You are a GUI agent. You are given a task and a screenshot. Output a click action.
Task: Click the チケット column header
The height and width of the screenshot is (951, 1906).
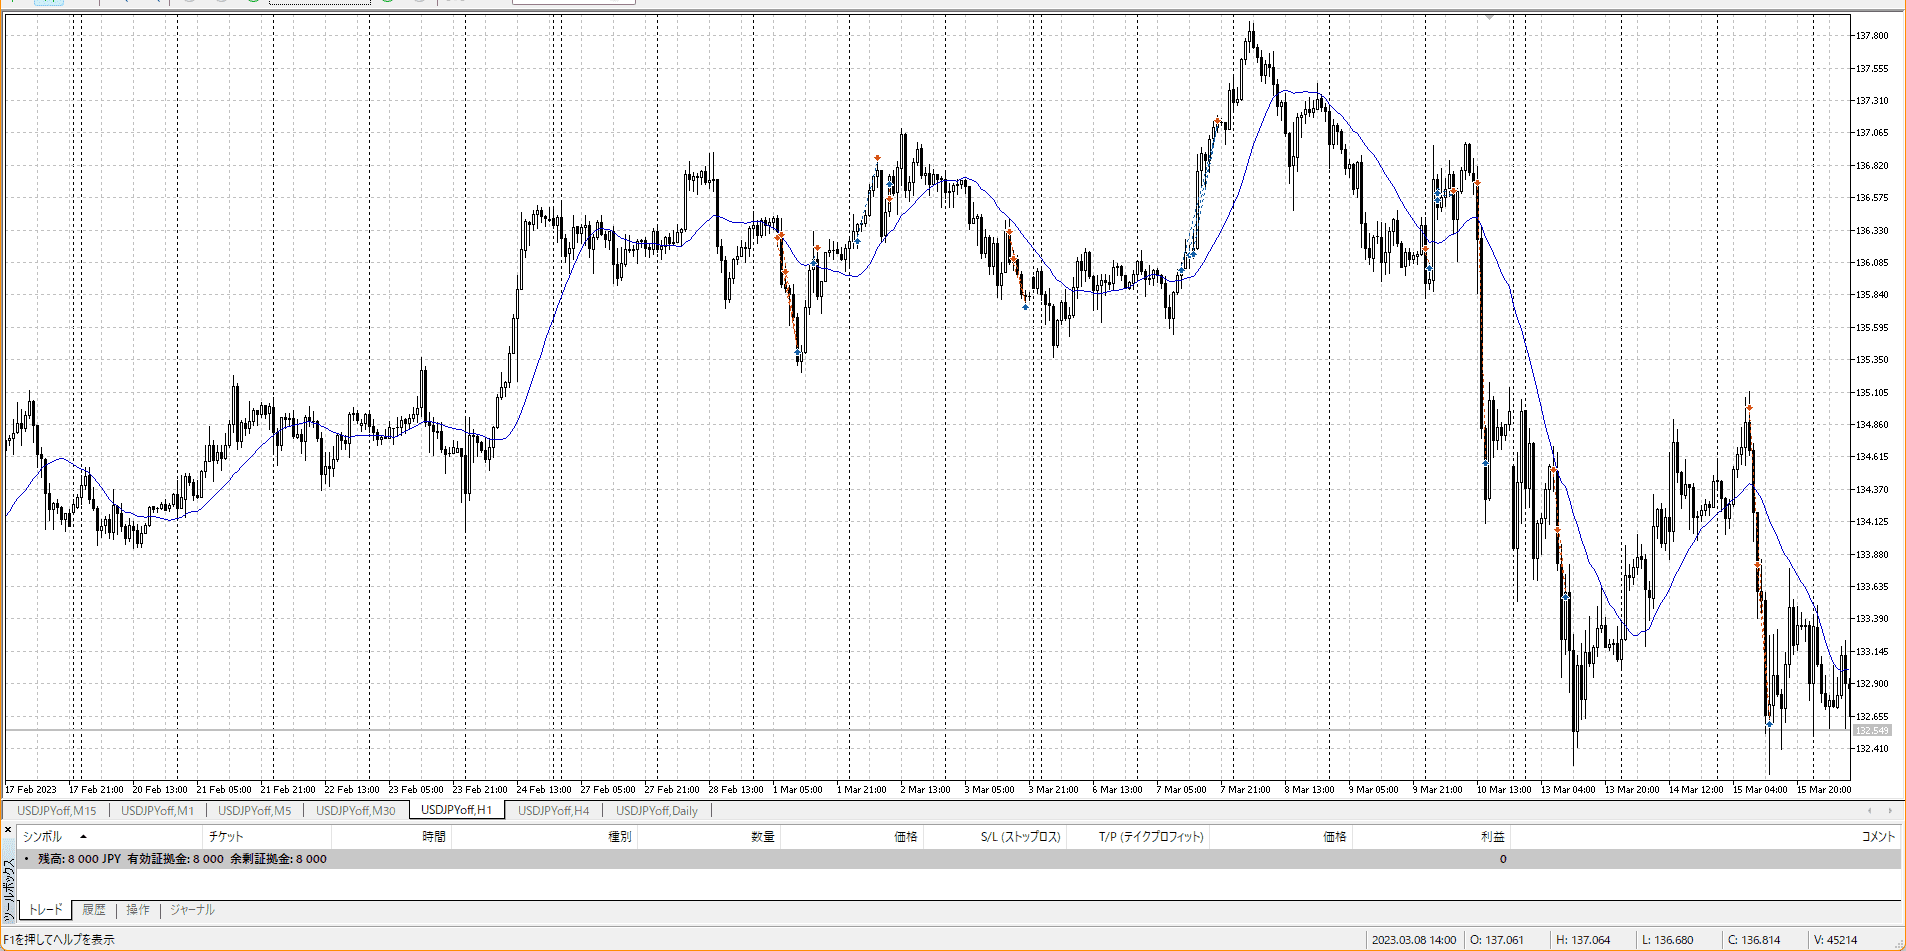pyautogui.click(x=226, y=837)
